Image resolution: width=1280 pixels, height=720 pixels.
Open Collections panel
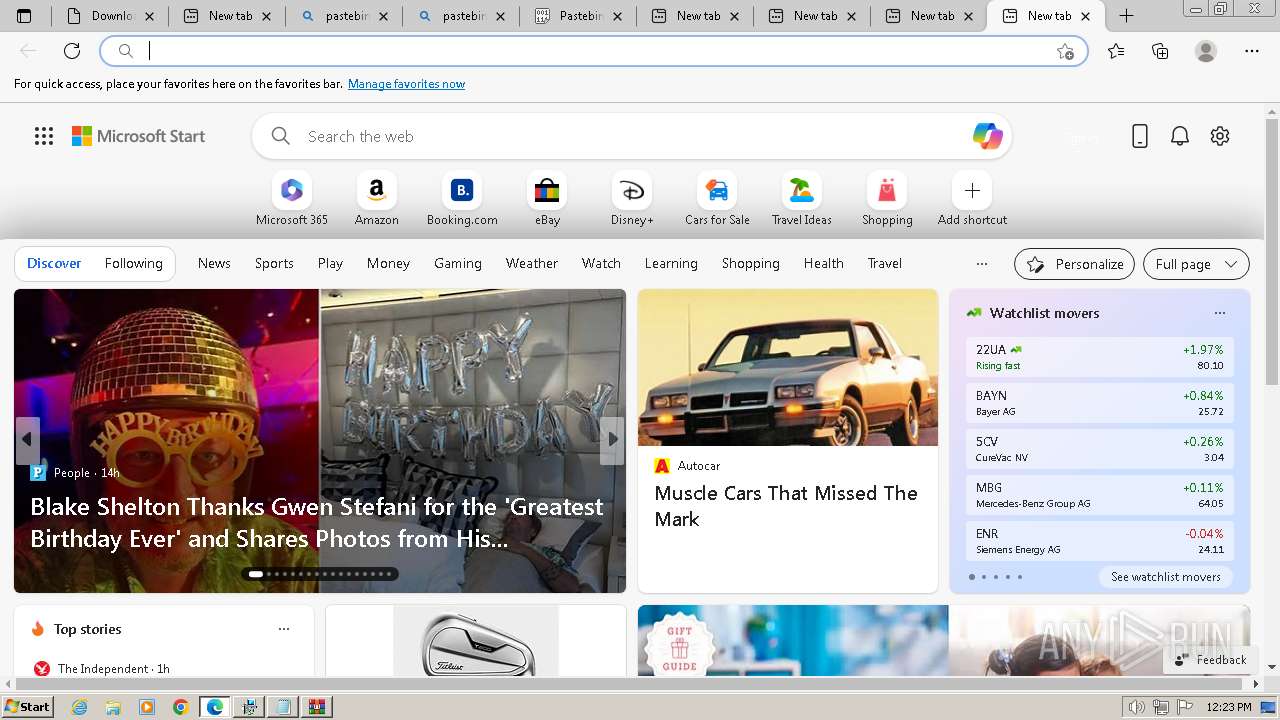point(1160,51)
